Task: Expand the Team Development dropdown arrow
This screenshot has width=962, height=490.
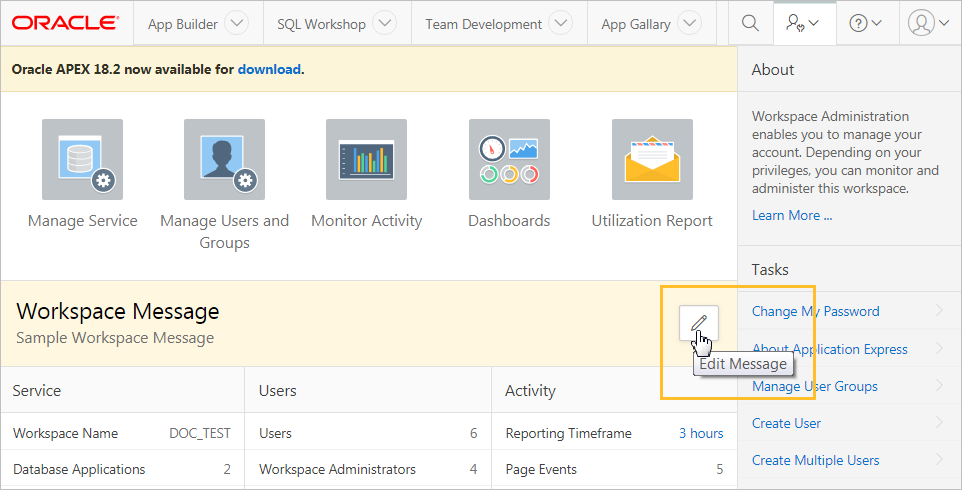Action: 561,24
